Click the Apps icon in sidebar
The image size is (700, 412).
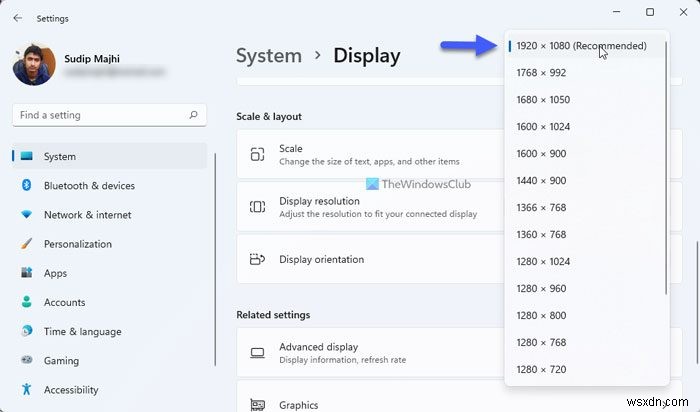tap(26, 273)
